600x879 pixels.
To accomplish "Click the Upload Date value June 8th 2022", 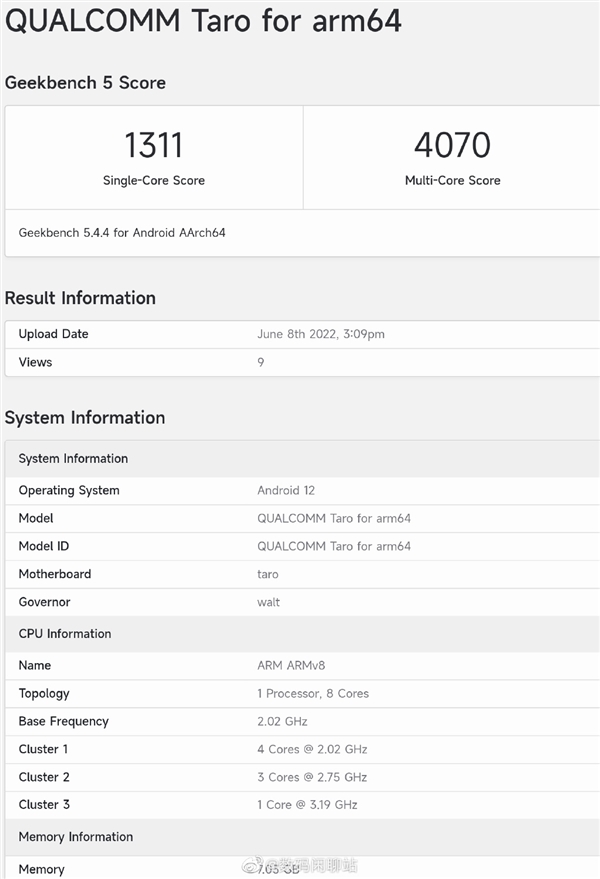I will tap(321, 334).
